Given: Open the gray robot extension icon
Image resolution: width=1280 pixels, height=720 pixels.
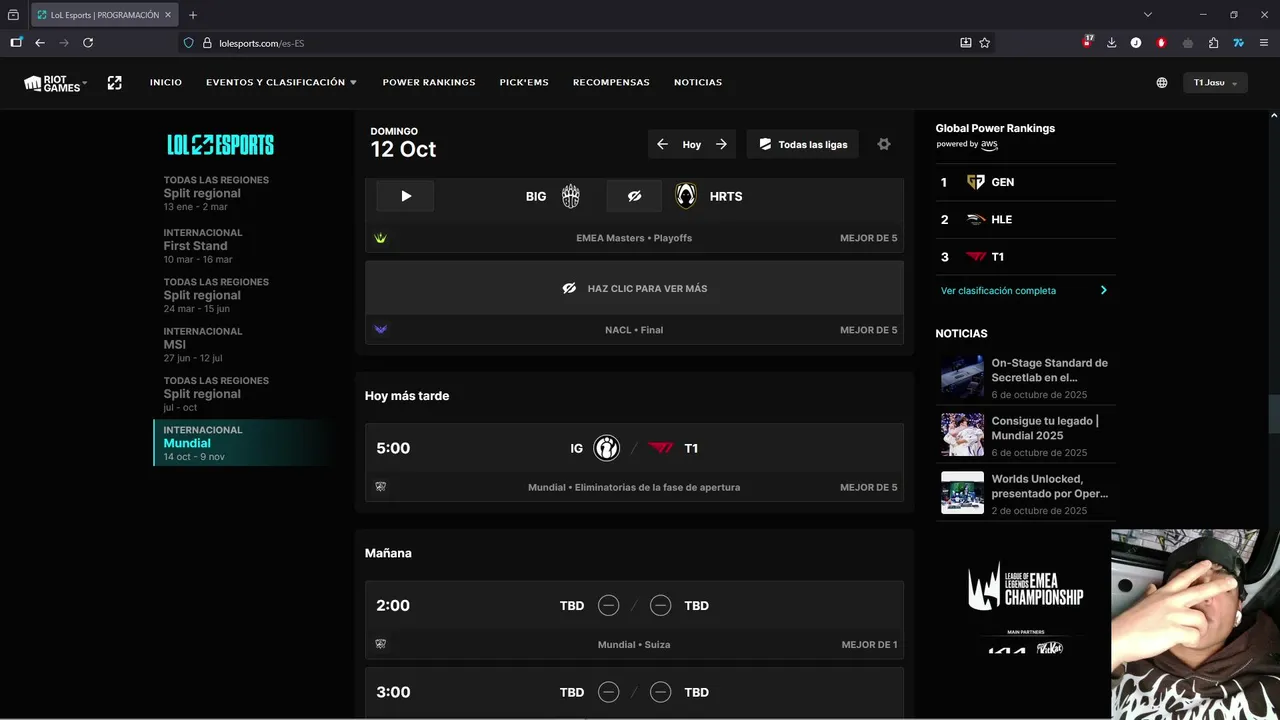Looking at the screenshot, I should tap(1188, 43).
